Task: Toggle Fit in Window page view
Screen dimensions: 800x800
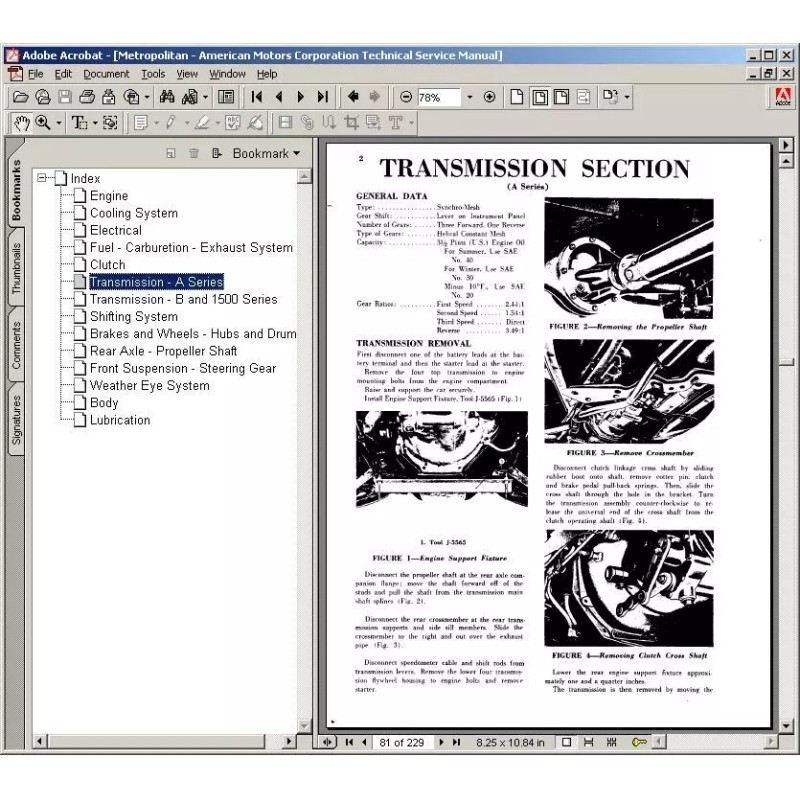Action: [x=539, y=97]
